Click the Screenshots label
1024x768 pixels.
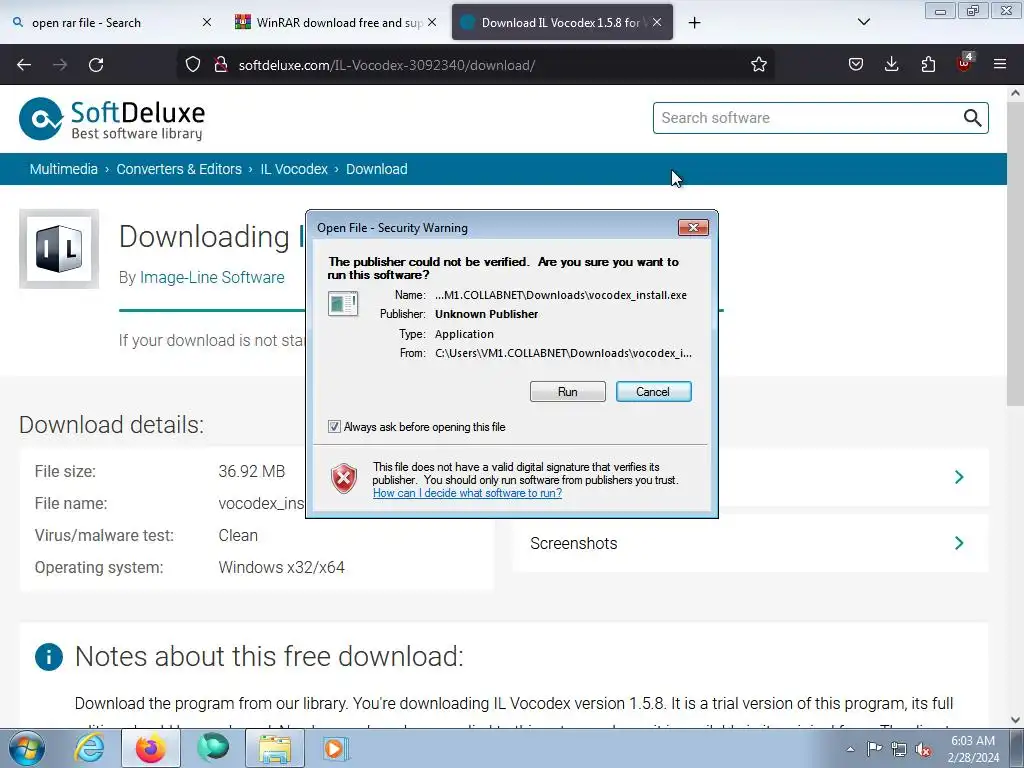click(573, 543)
